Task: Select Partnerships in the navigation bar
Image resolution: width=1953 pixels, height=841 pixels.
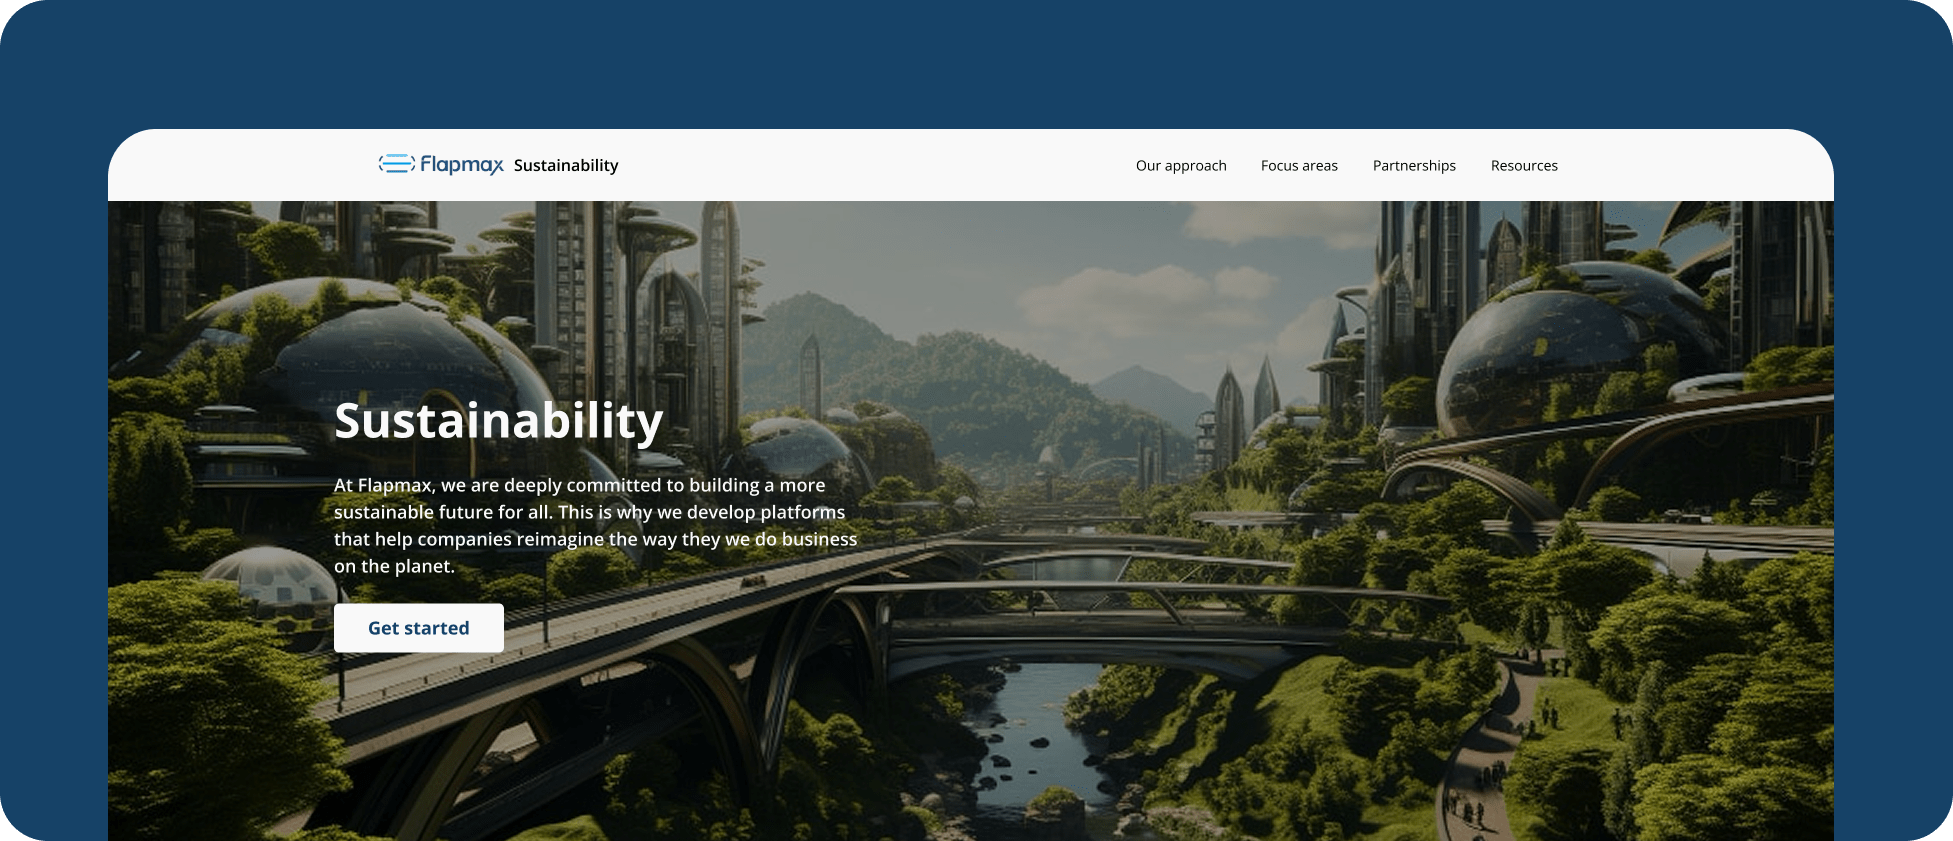Action: [1414, 166]
